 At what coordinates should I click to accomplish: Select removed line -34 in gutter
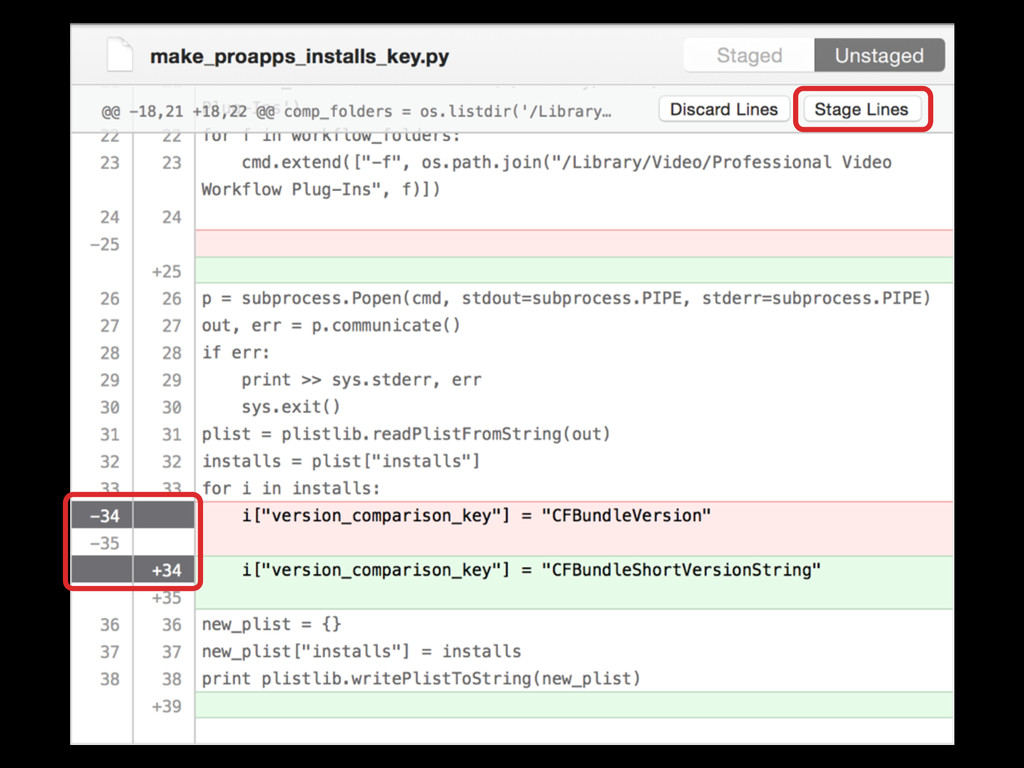103,516
